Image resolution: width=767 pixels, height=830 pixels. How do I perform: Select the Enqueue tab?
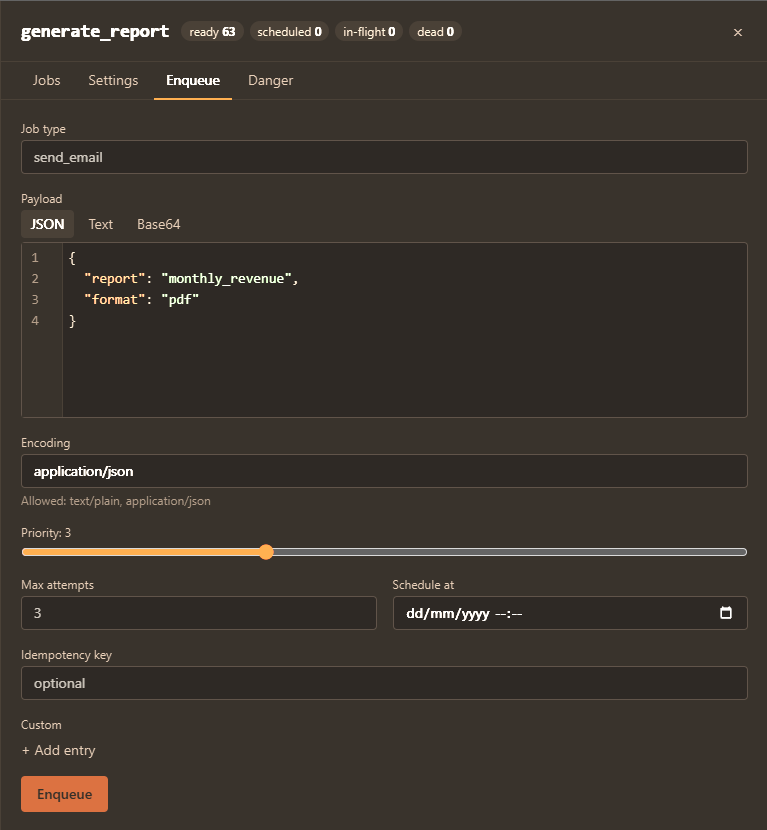pyautogui.click(x=193, y=80)
